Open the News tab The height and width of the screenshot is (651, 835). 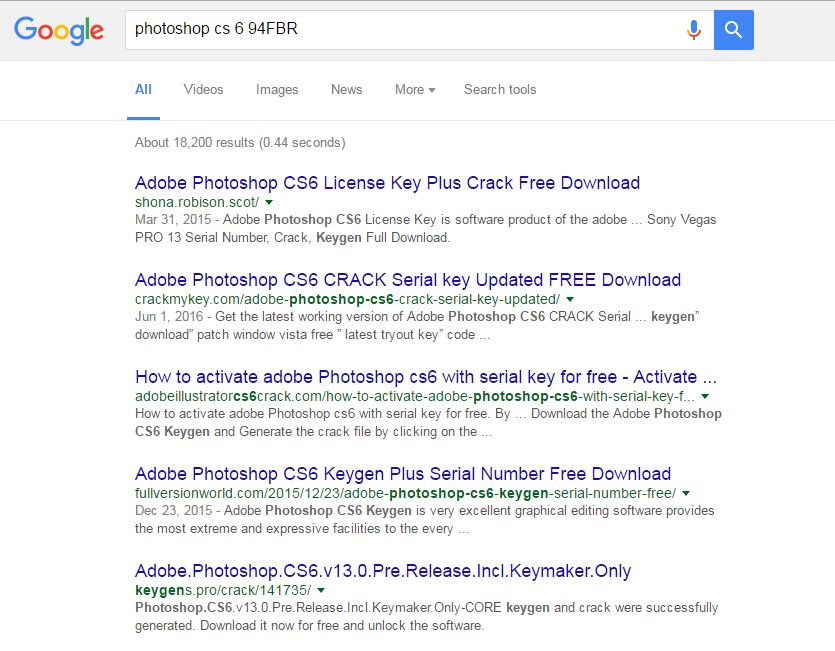point(347,89)
